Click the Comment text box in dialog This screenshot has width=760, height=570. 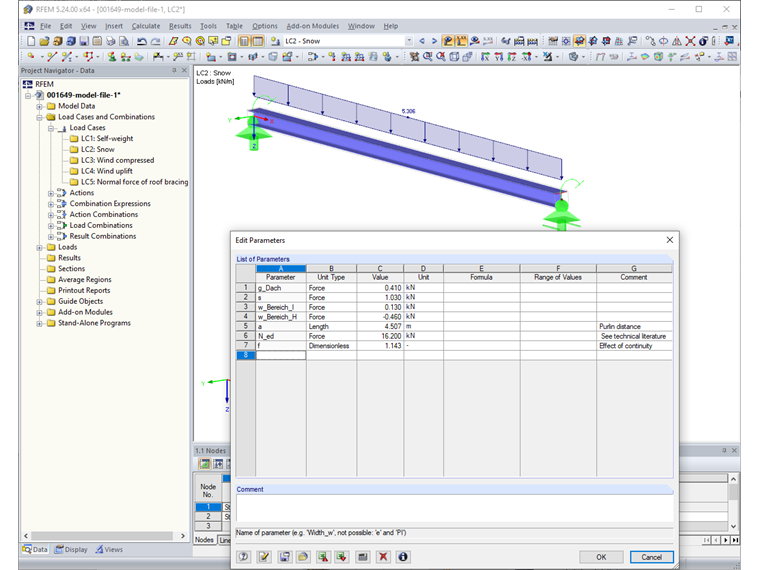coord(454,508)
